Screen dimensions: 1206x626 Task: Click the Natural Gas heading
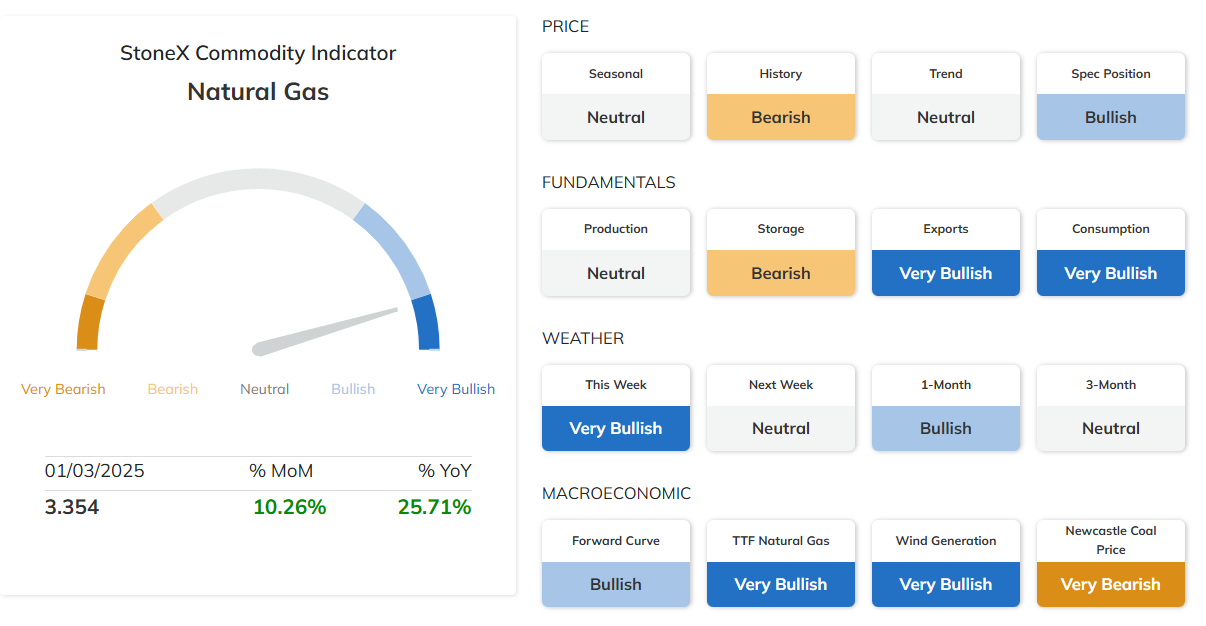[258, 92]
